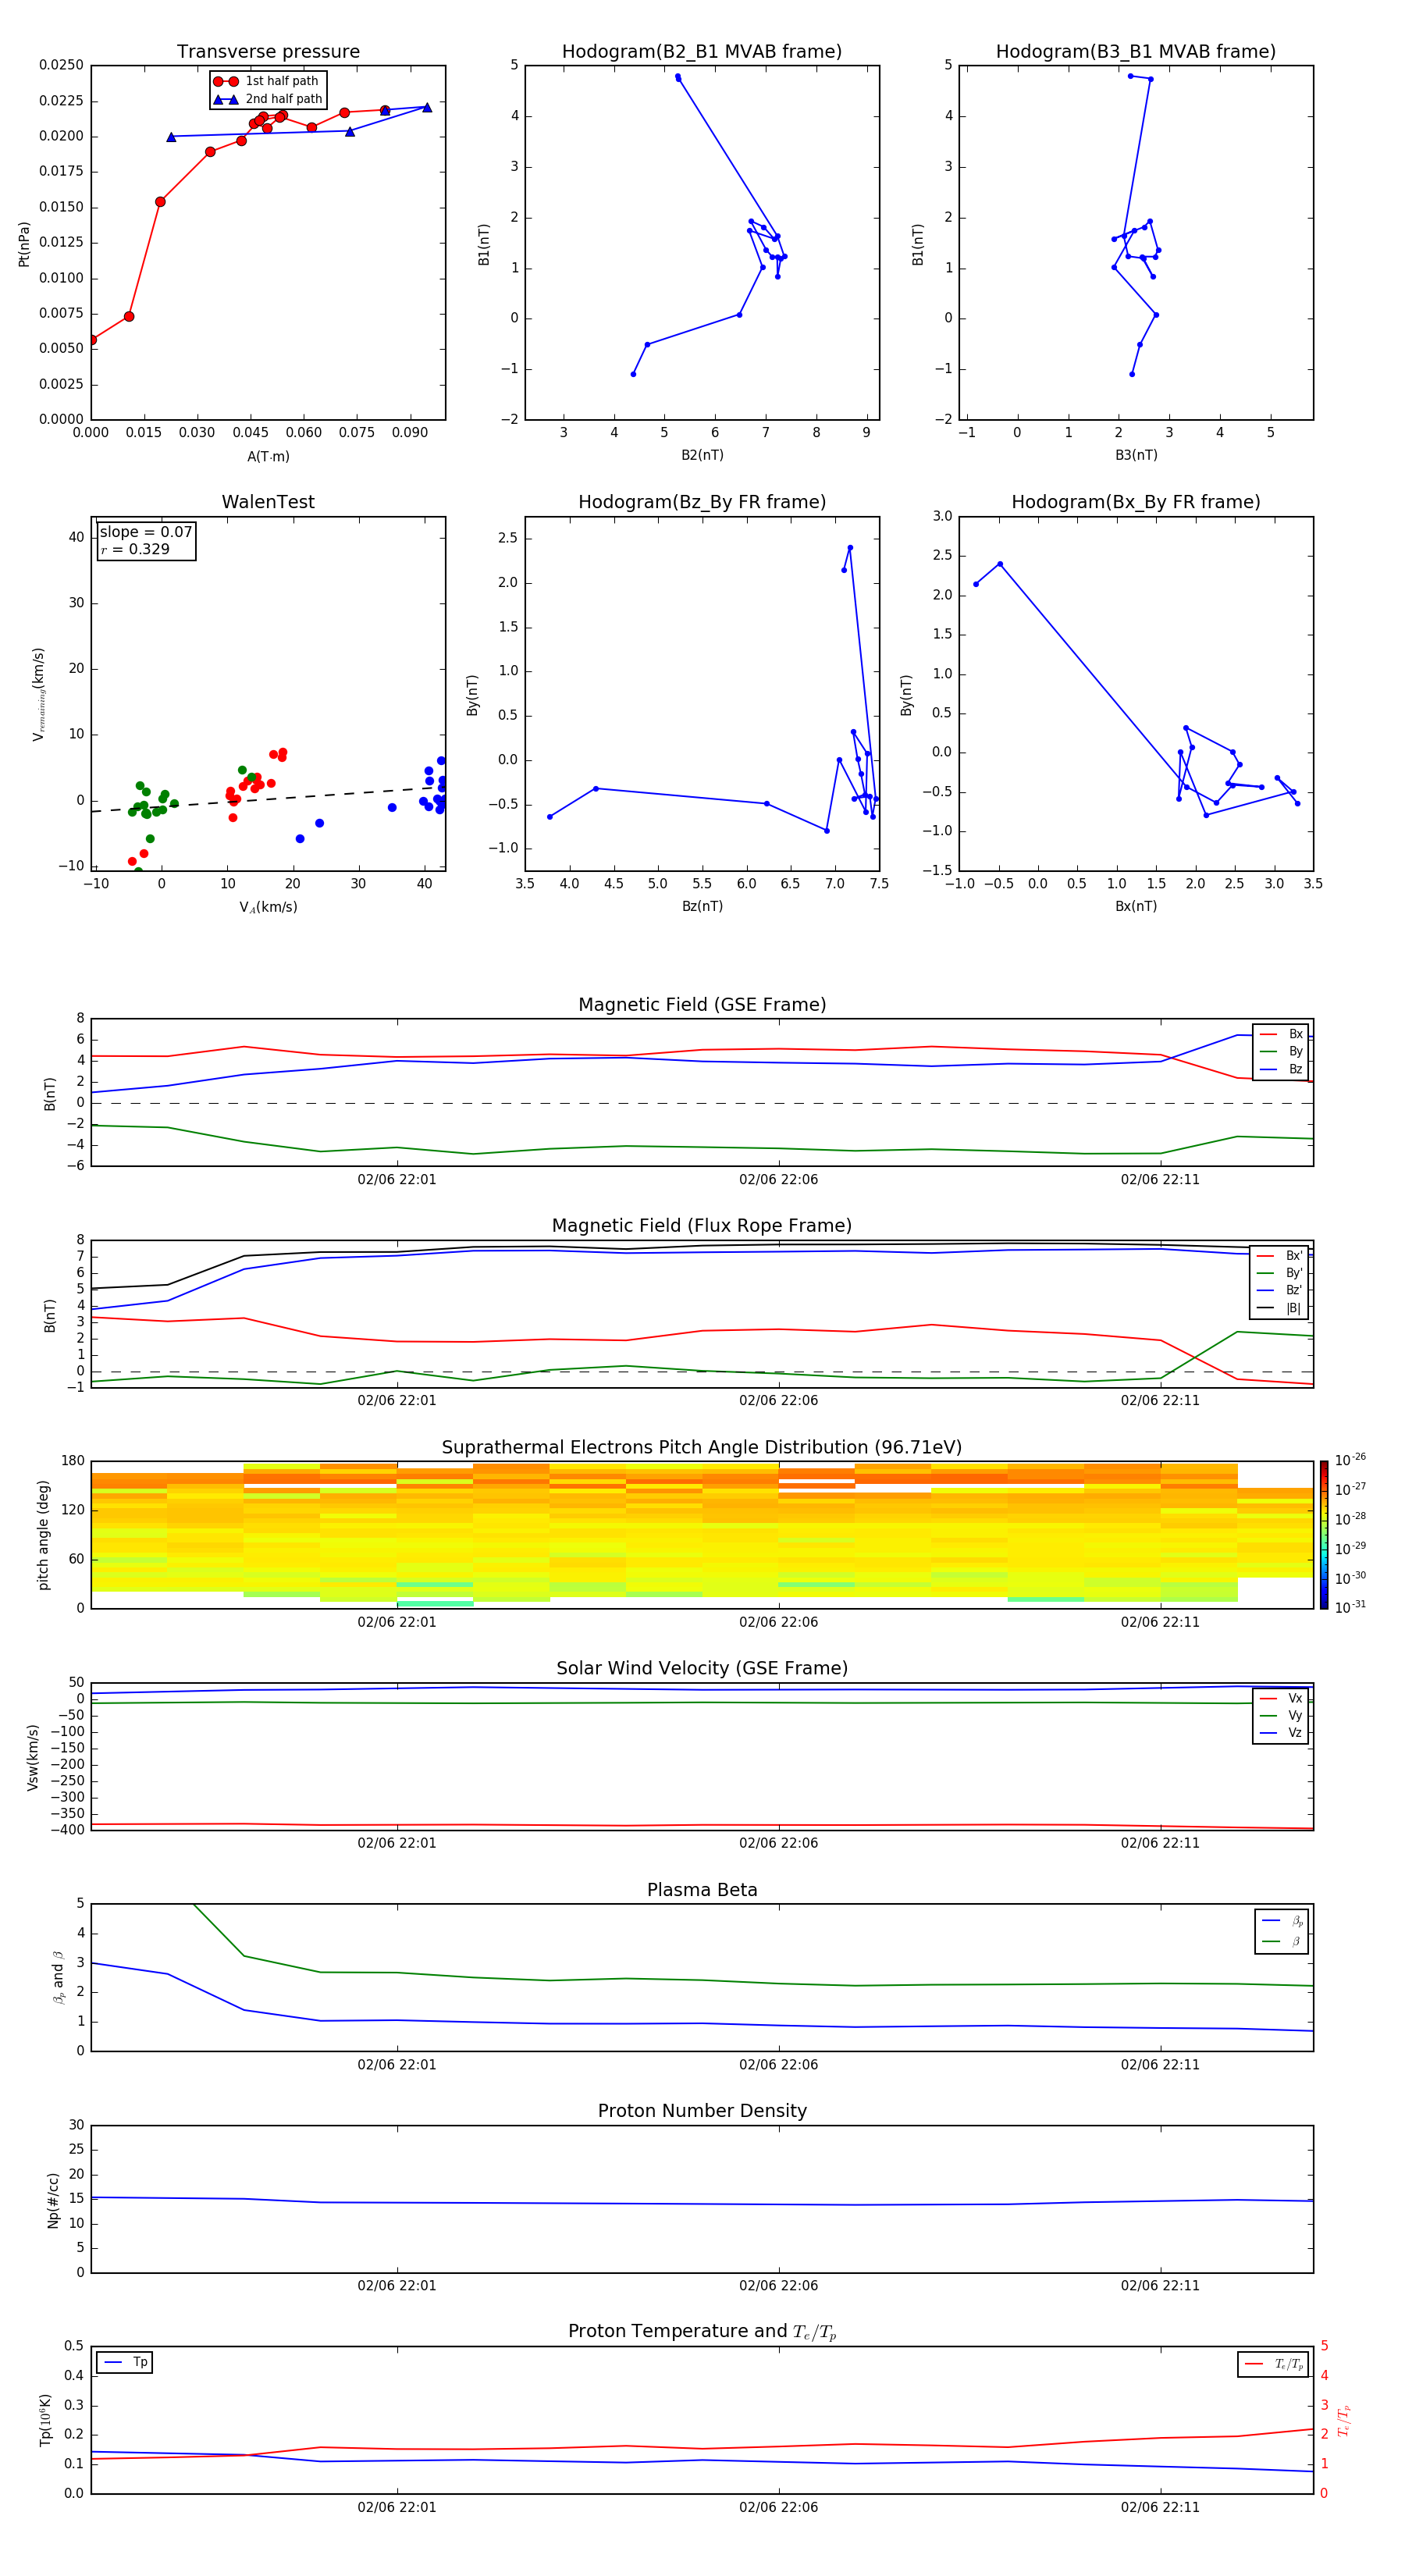The width and height of the screenshot is (1405, 2576).
Task: Click the 'V_remaining(km/s)' y-axis label
Action: 39,694
